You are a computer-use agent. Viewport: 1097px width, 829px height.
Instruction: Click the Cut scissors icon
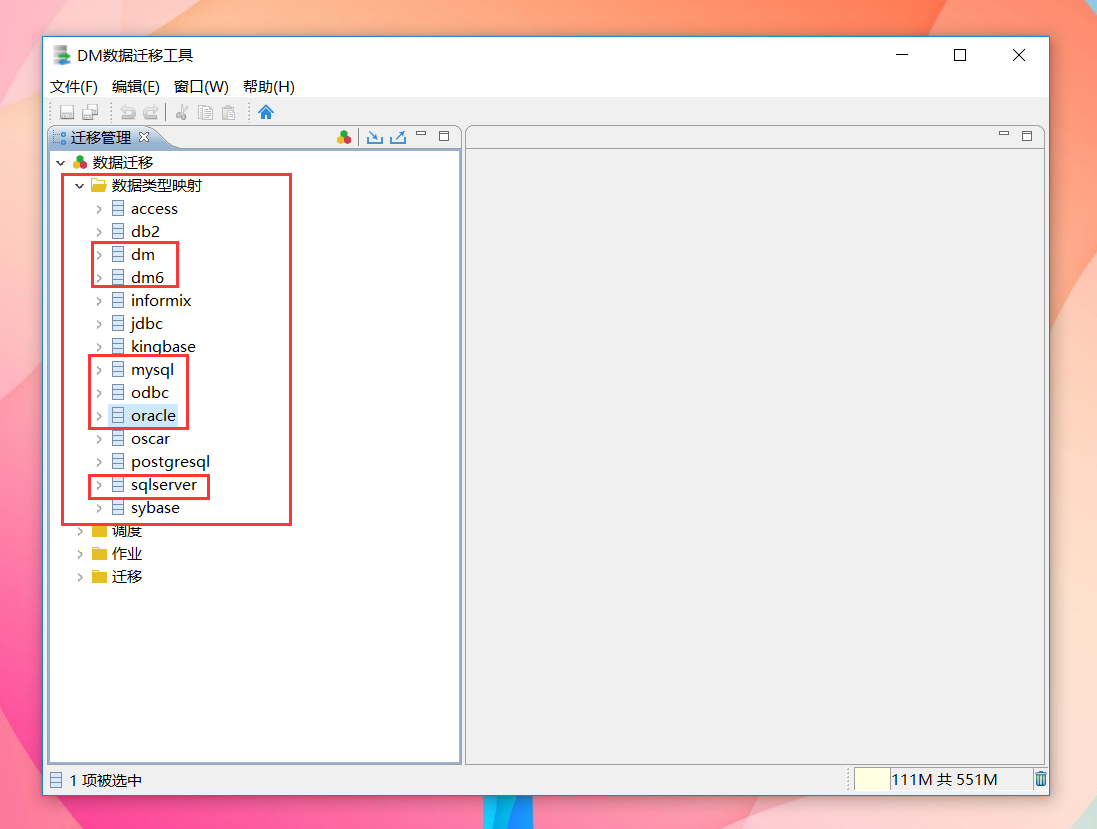tap(182, 113)
